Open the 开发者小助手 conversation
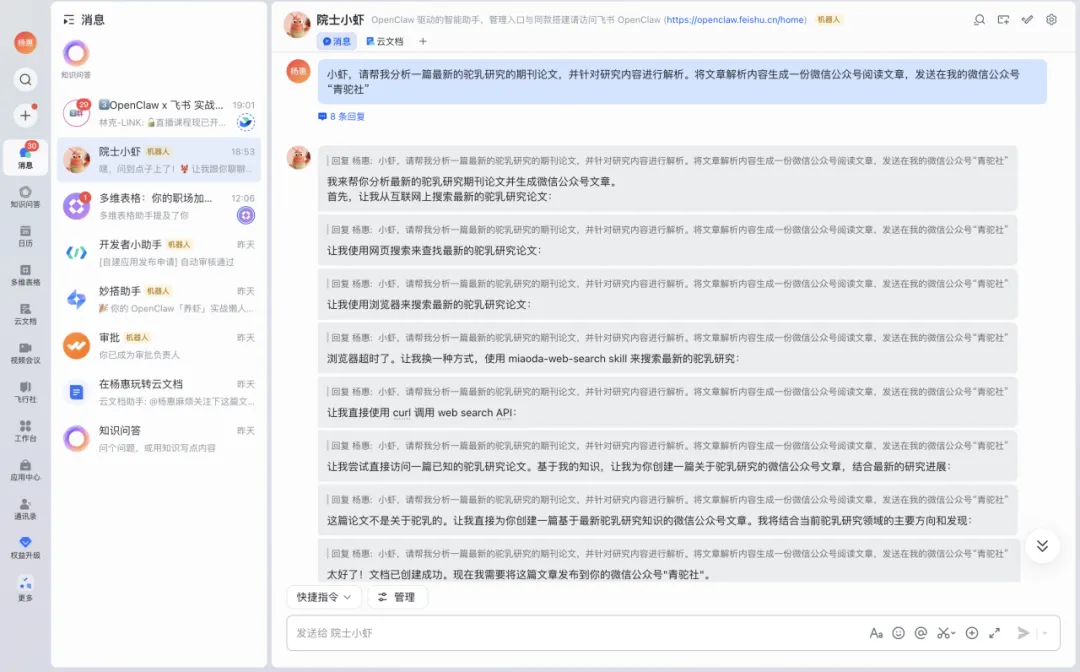This screenshot has width=1080, height=672. 159,253
